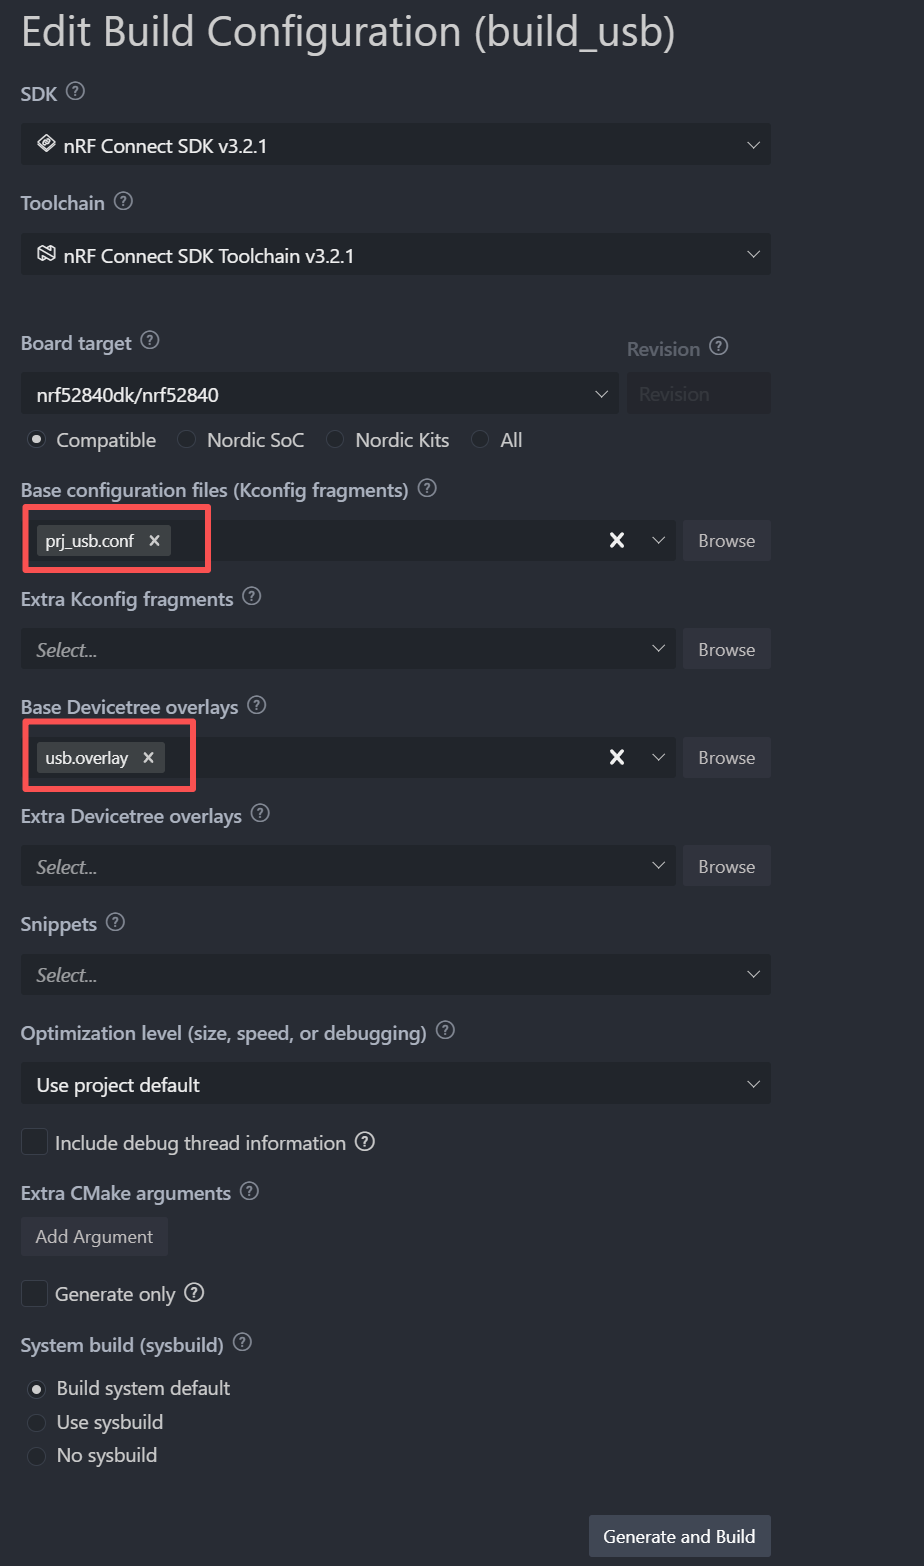Image resolution: width=924 pixels, height=1566 pixels.
Task: Open Optimization level dropdown showing Use project default
Action: (395, 1084)
